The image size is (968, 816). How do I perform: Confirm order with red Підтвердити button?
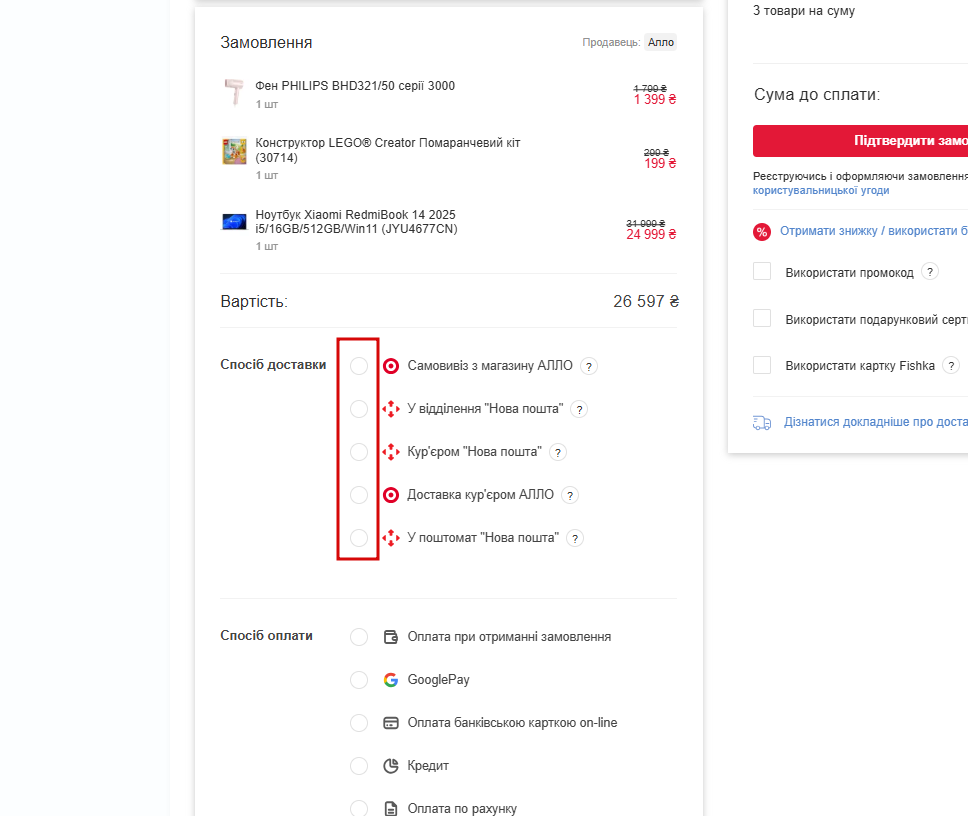(861, 141)
